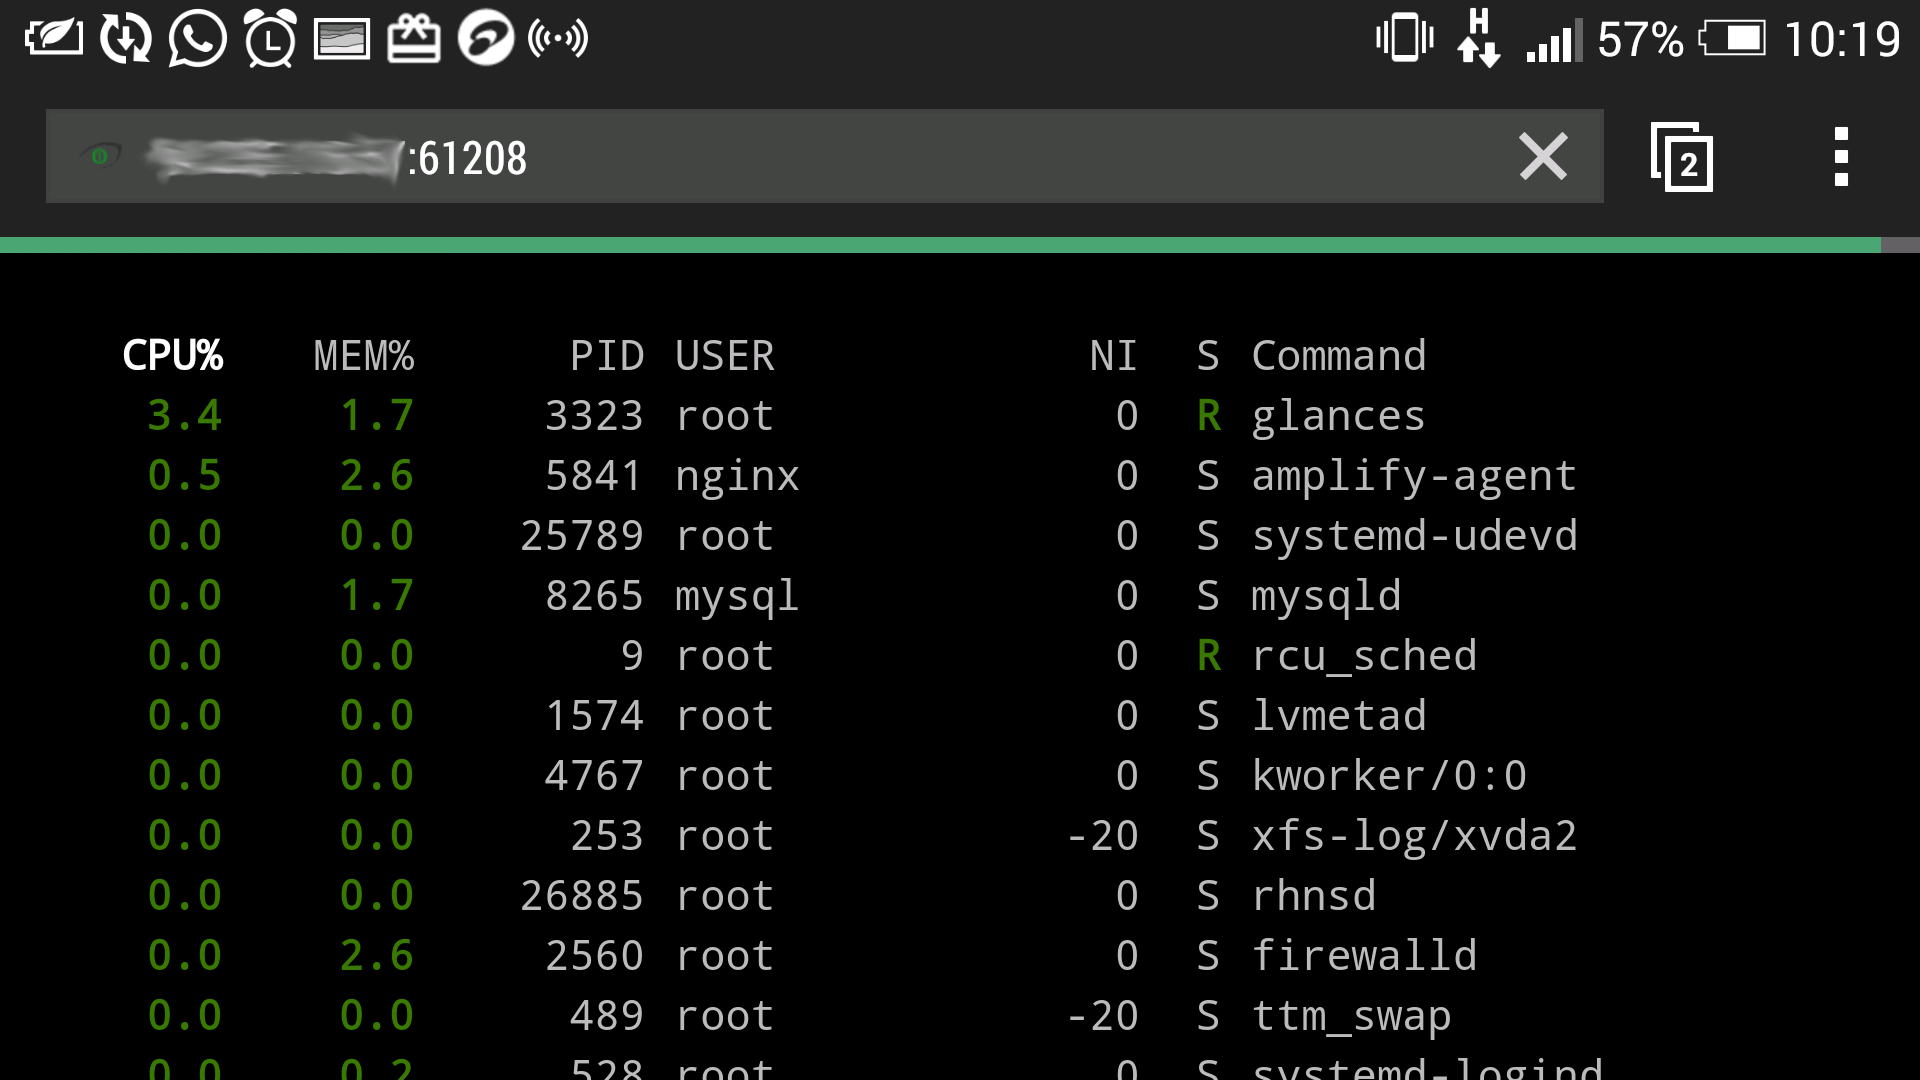
Task: Click the 2.6 MEM value for firewalld
Action: click(377, 956)
